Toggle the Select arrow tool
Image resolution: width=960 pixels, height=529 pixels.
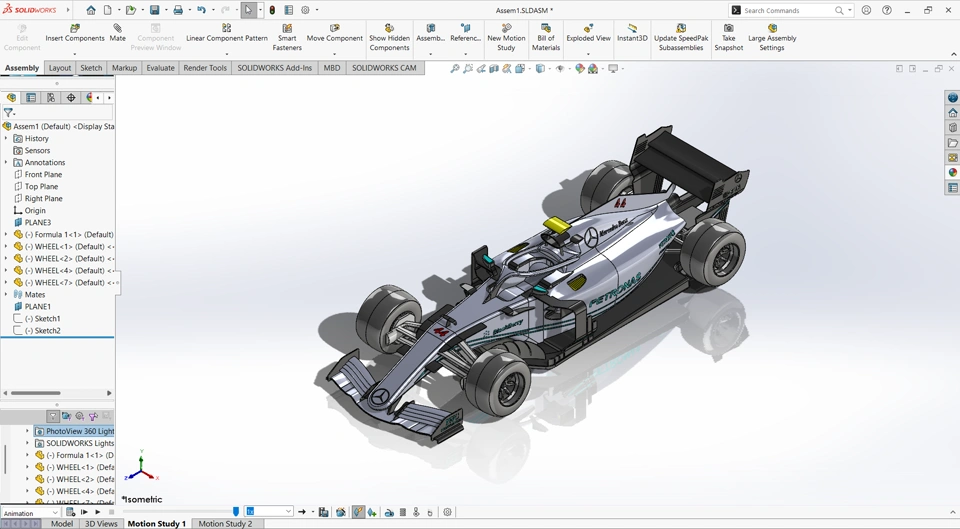[x=248, y=10]
